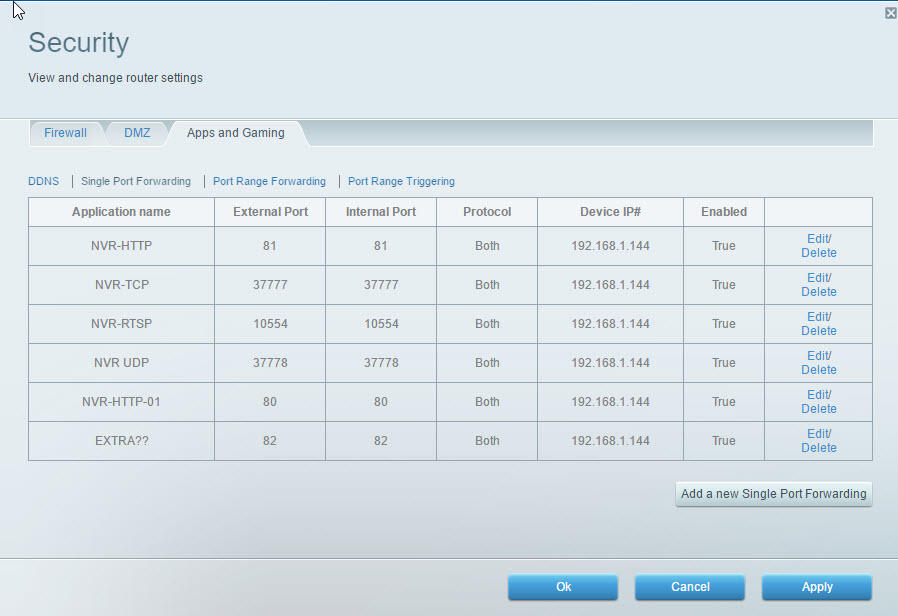This screenshot has width=898, height=616.
Task: Delete the NVR-RTSP rule
Action: [x=818, y=331]
